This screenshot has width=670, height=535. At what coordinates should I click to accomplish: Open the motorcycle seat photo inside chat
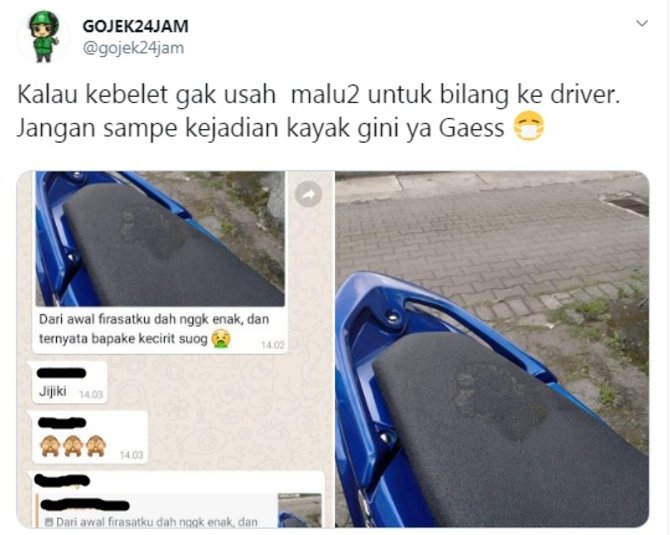160,238
